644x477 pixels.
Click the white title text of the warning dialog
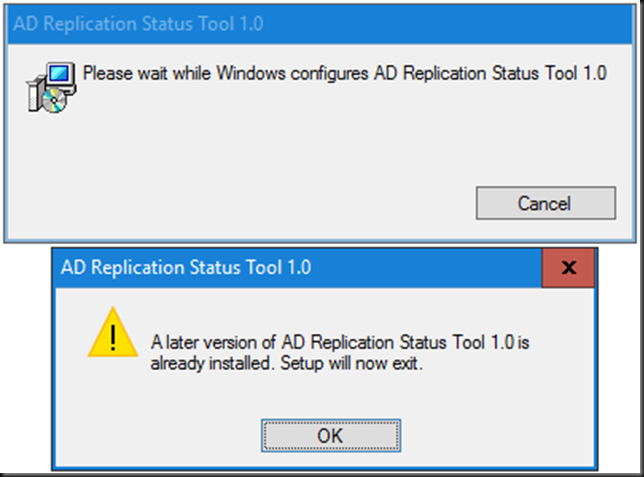click(x=186, y=267)
